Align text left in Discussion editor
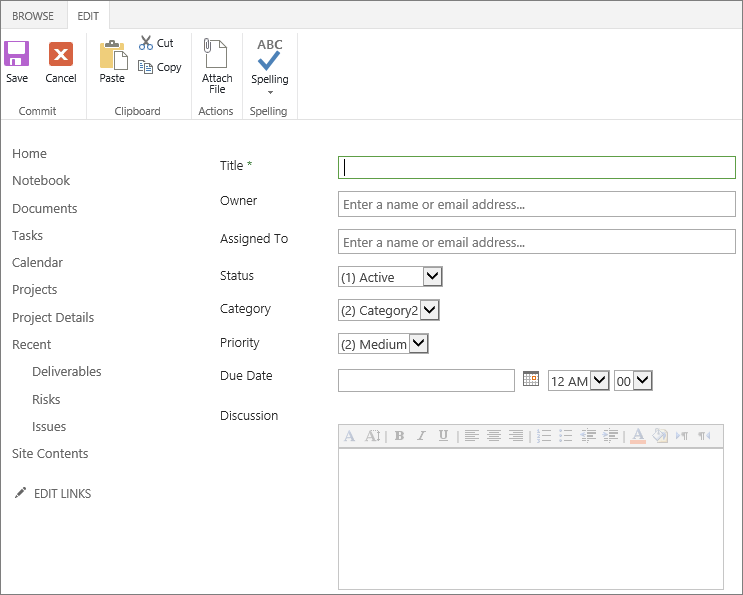Viewport: 743px width, 595px height. tap(471, 436)
